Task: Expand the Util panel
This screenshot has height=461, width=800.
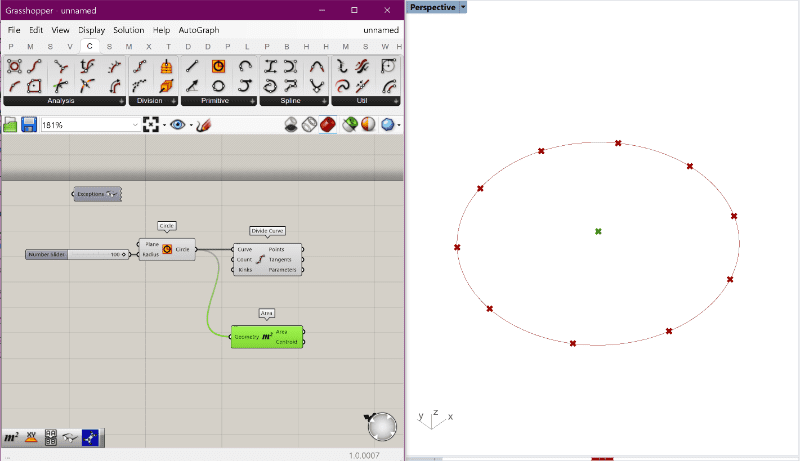Action: 396,101
